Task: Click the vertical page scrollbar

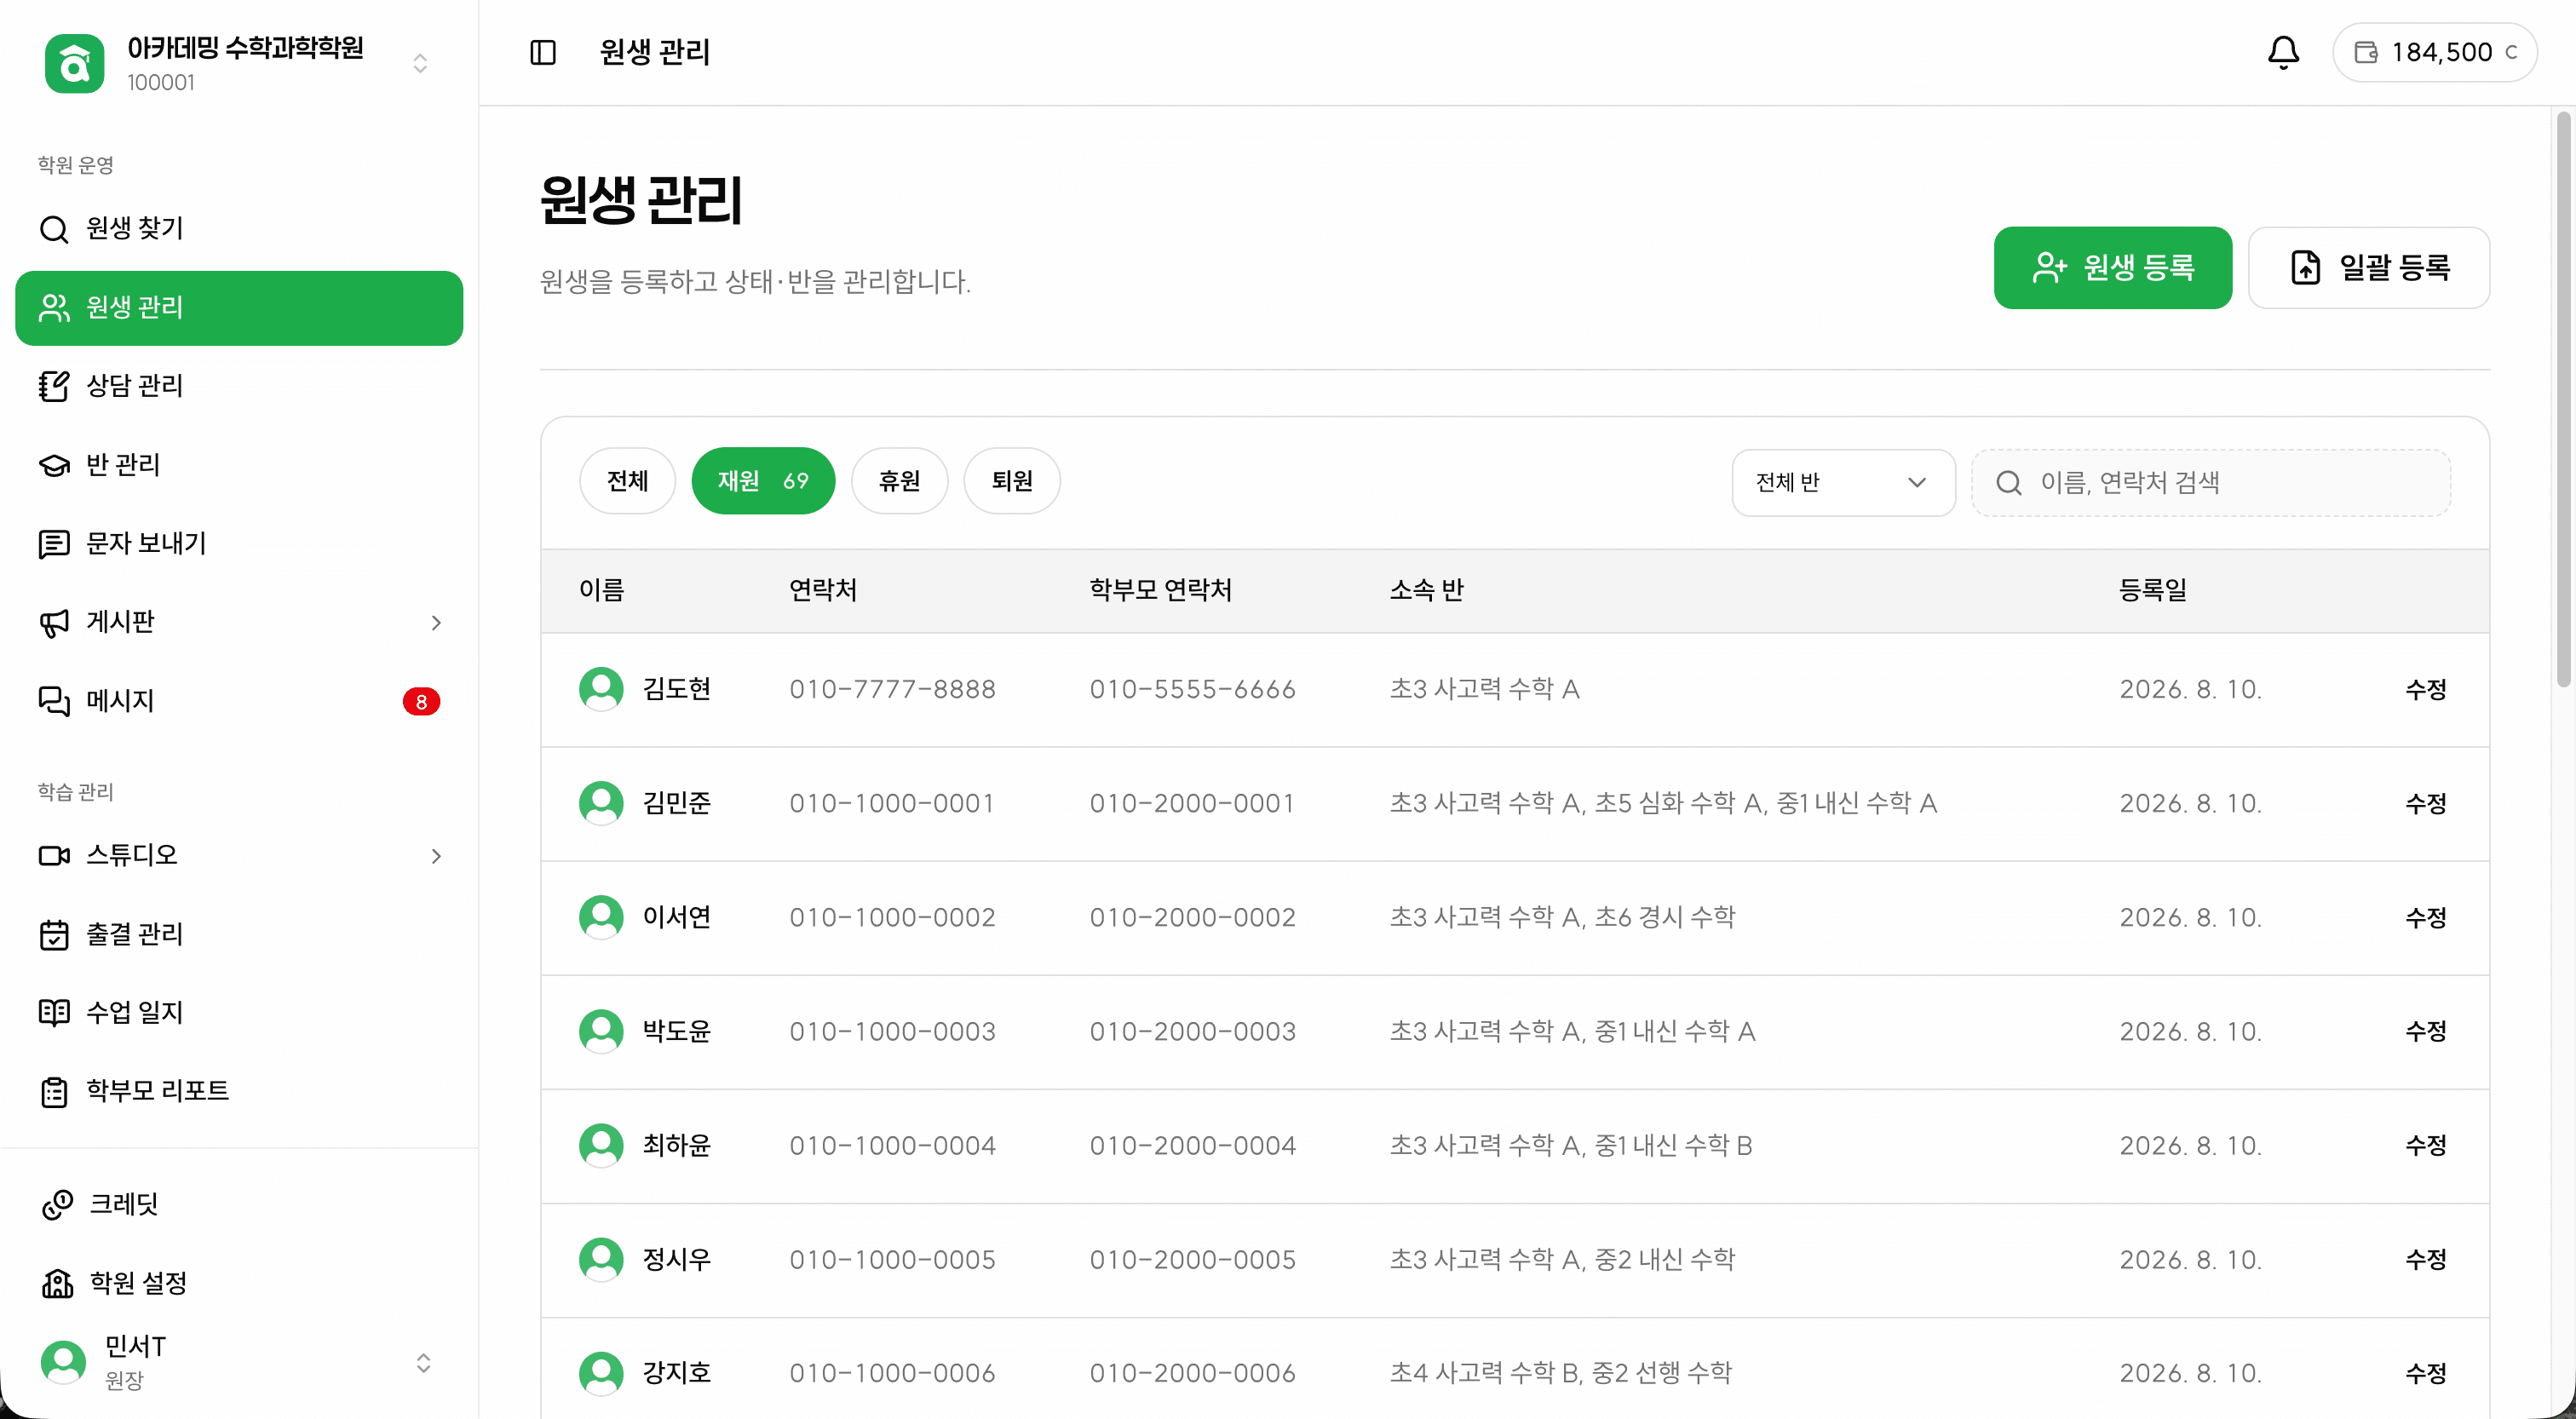Action: pos(2563,400)
